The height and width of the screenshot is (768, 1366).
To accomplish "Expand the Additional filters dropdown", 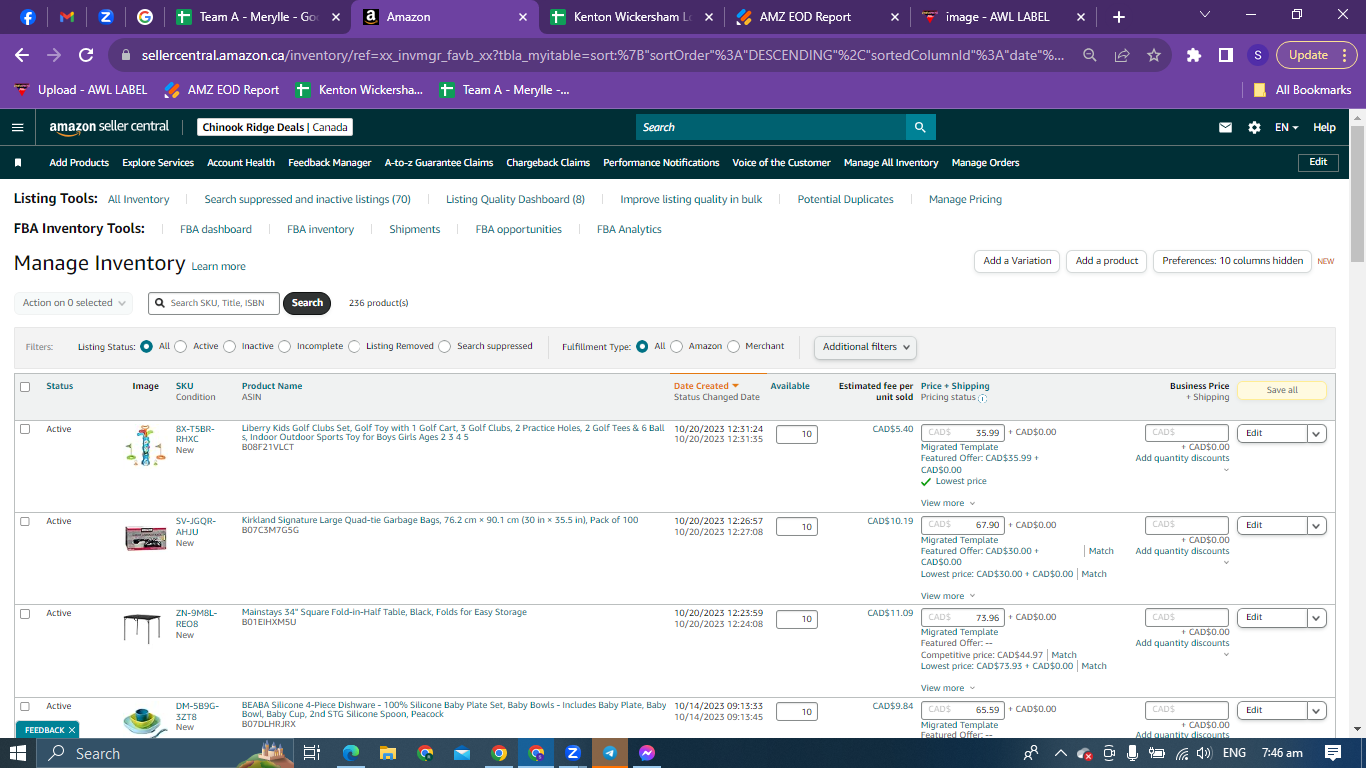I will 865,347.
